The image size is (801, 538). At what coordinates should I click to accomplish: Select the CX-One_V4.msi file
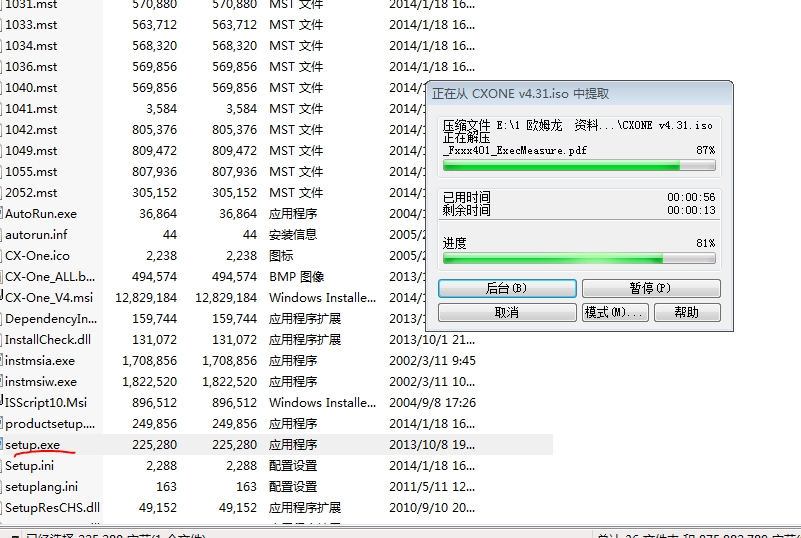pos(49,298)
